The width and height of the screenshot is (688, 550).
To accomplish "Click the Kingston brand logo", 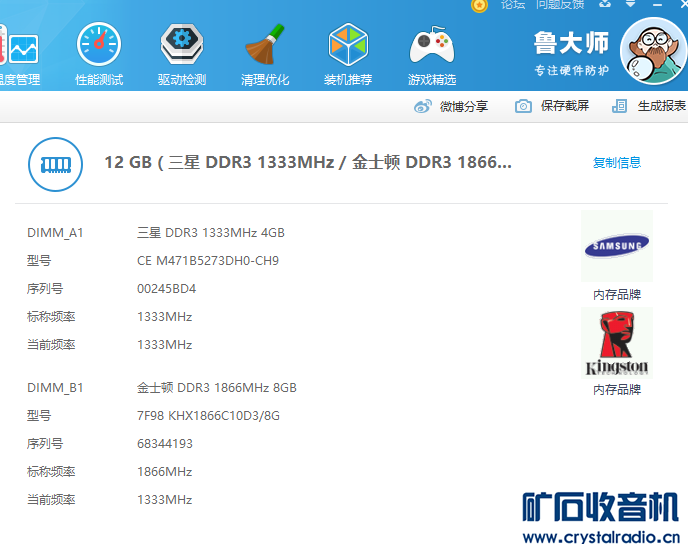I will (617, 343).
